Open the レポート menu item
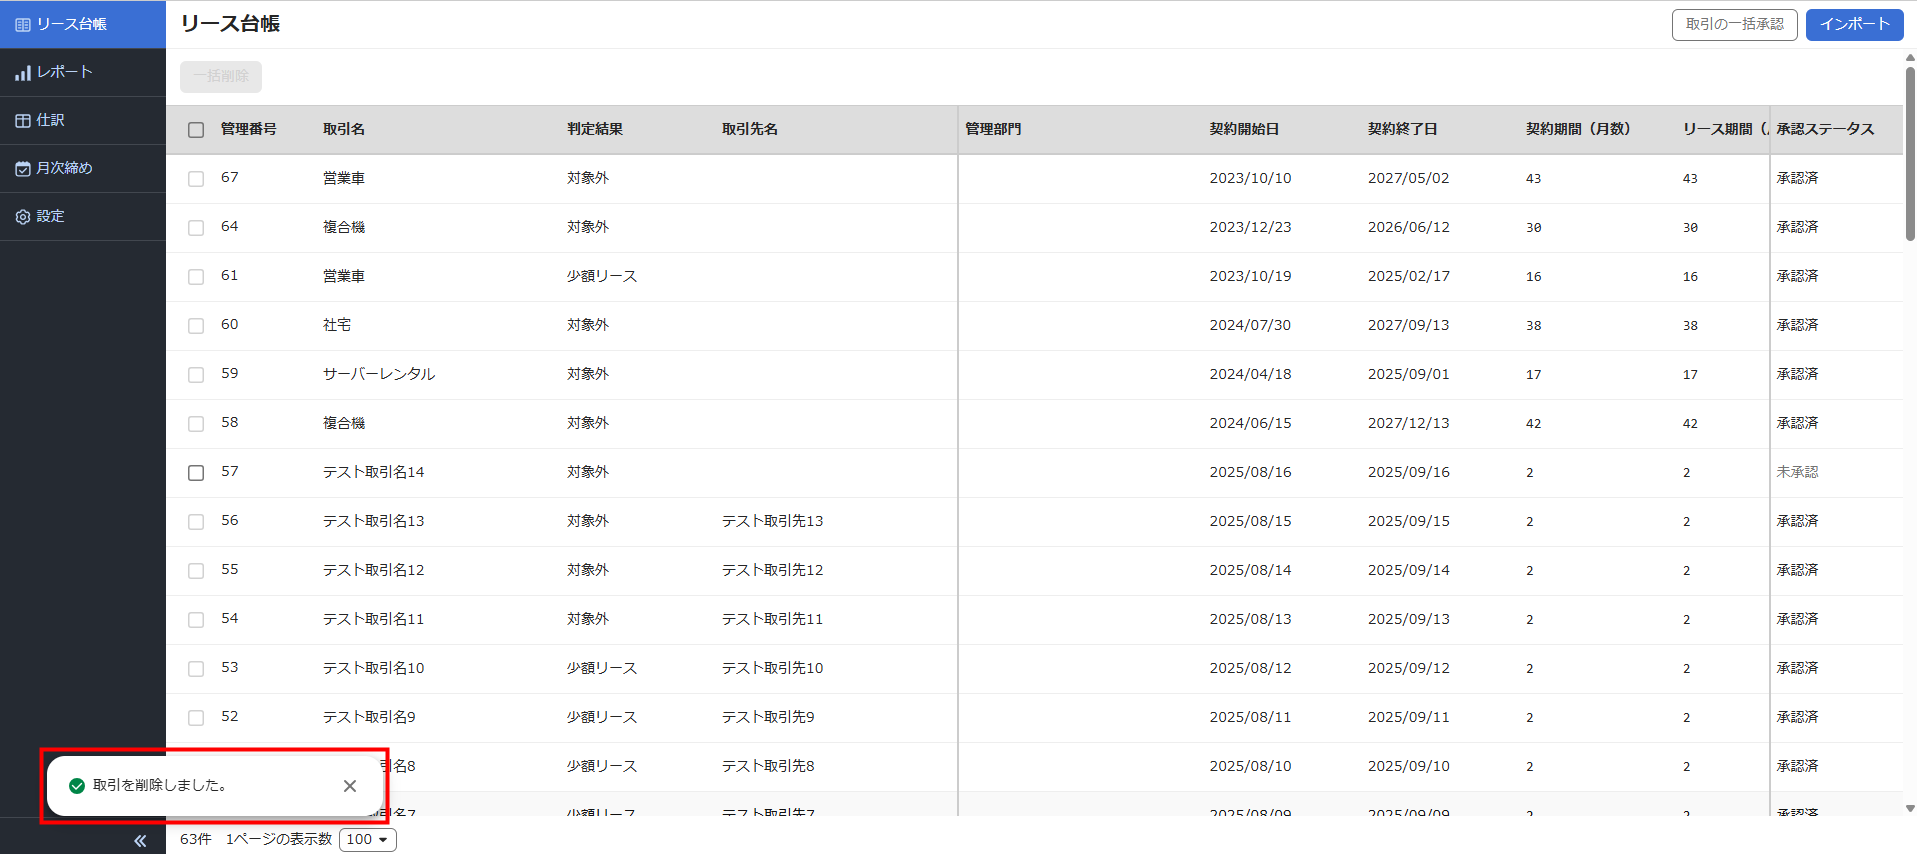The width and height of the screenshot is (1917, 854). (x=64, y=72)
